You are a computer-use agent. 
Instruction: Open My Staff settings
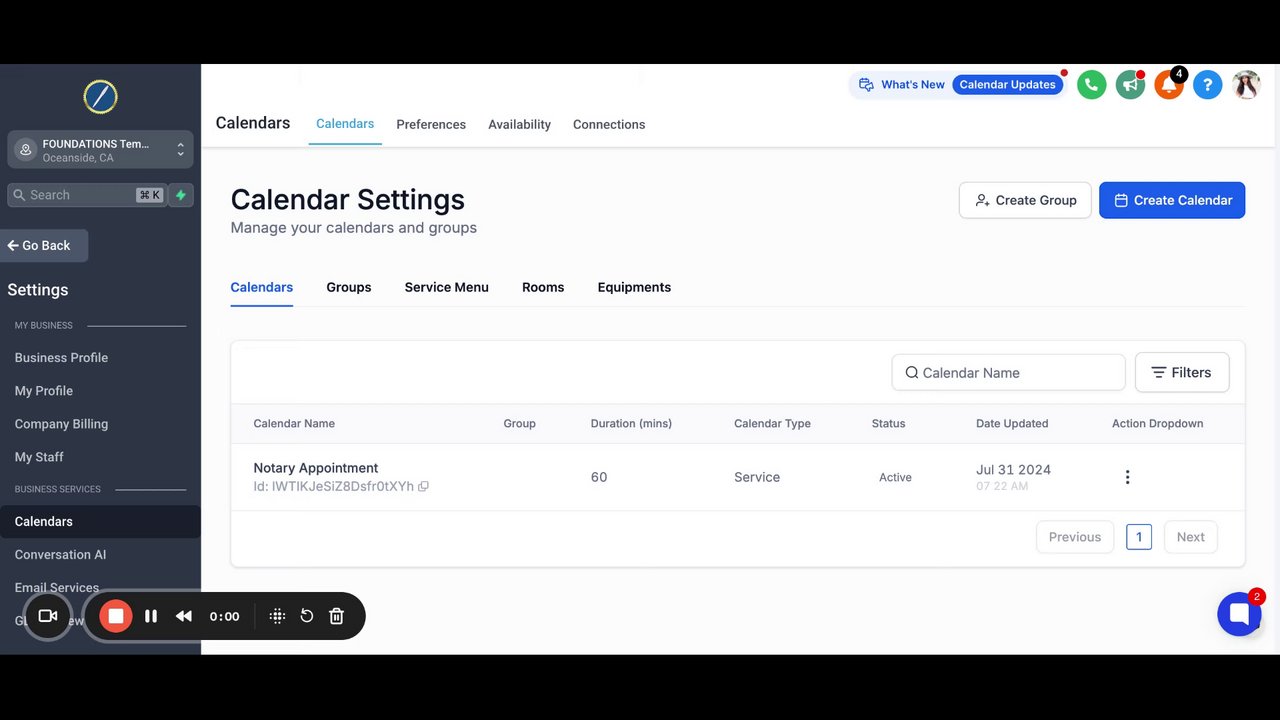[x=39, y=456]
